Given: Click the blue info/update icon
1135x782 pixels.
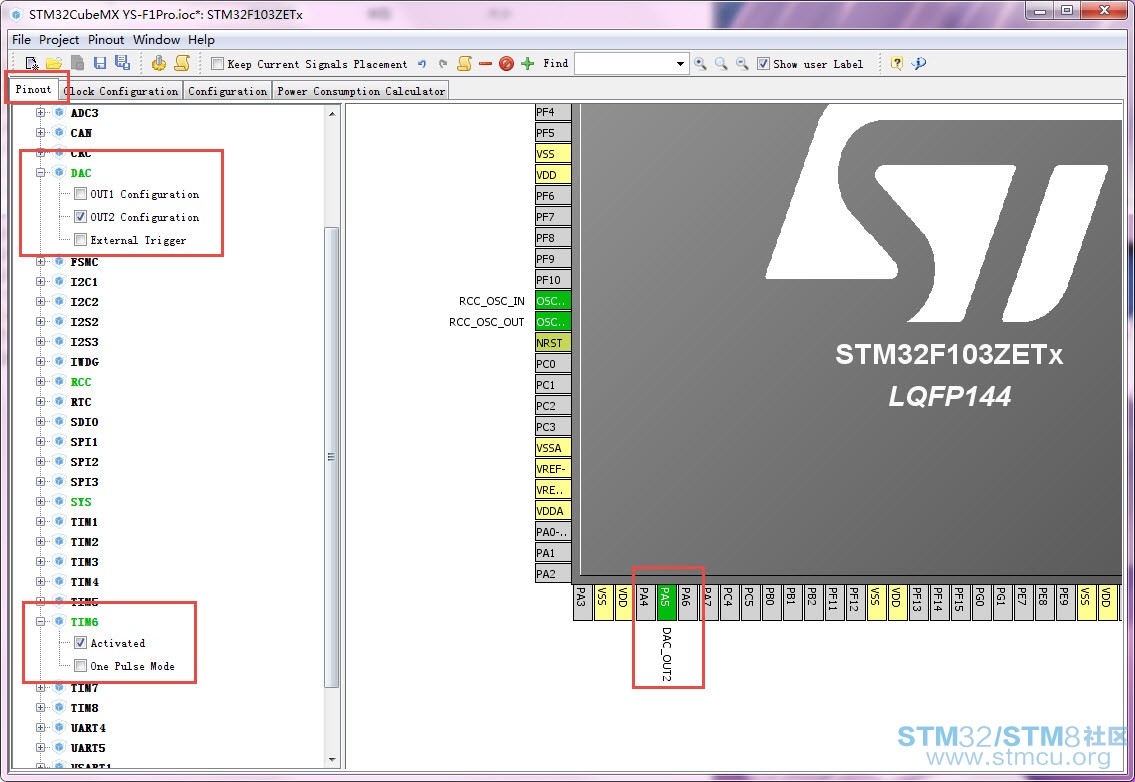Looking at the screenshot, I should click(919, 64).
